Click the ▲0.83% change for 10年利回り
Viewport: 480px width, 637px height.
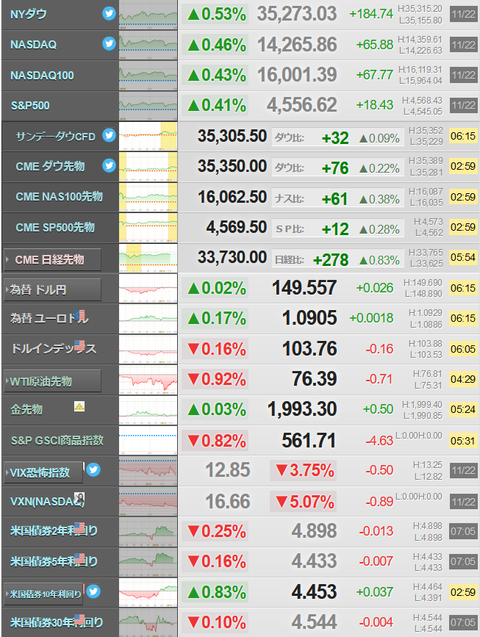click(216, 592)
